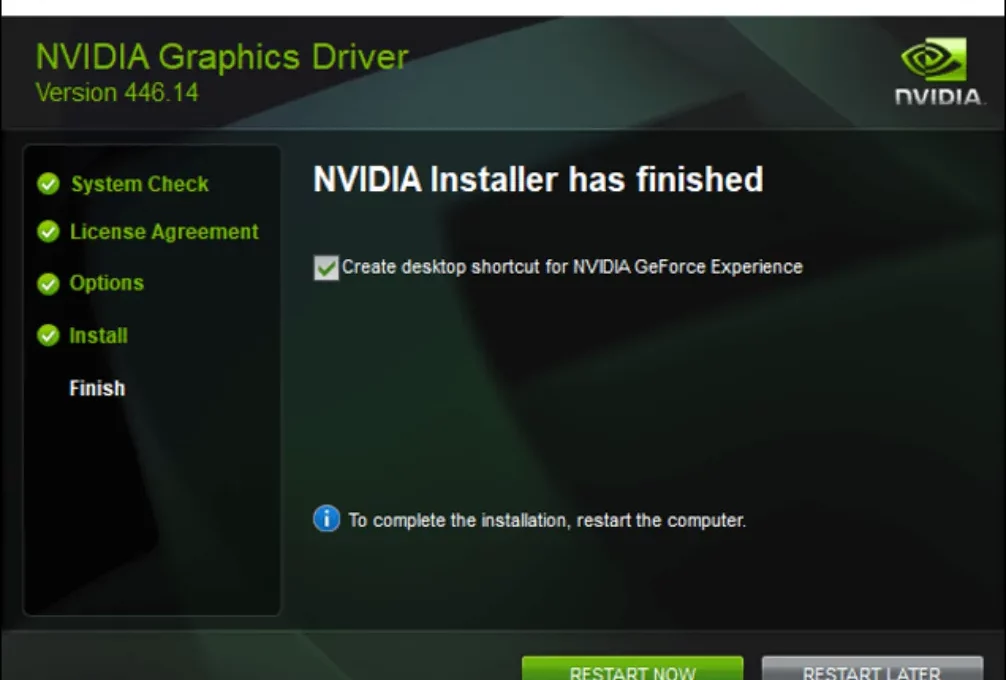The image size is (1006, 680).
Task: Select the License Agreement step
Action: pos(164,232)
